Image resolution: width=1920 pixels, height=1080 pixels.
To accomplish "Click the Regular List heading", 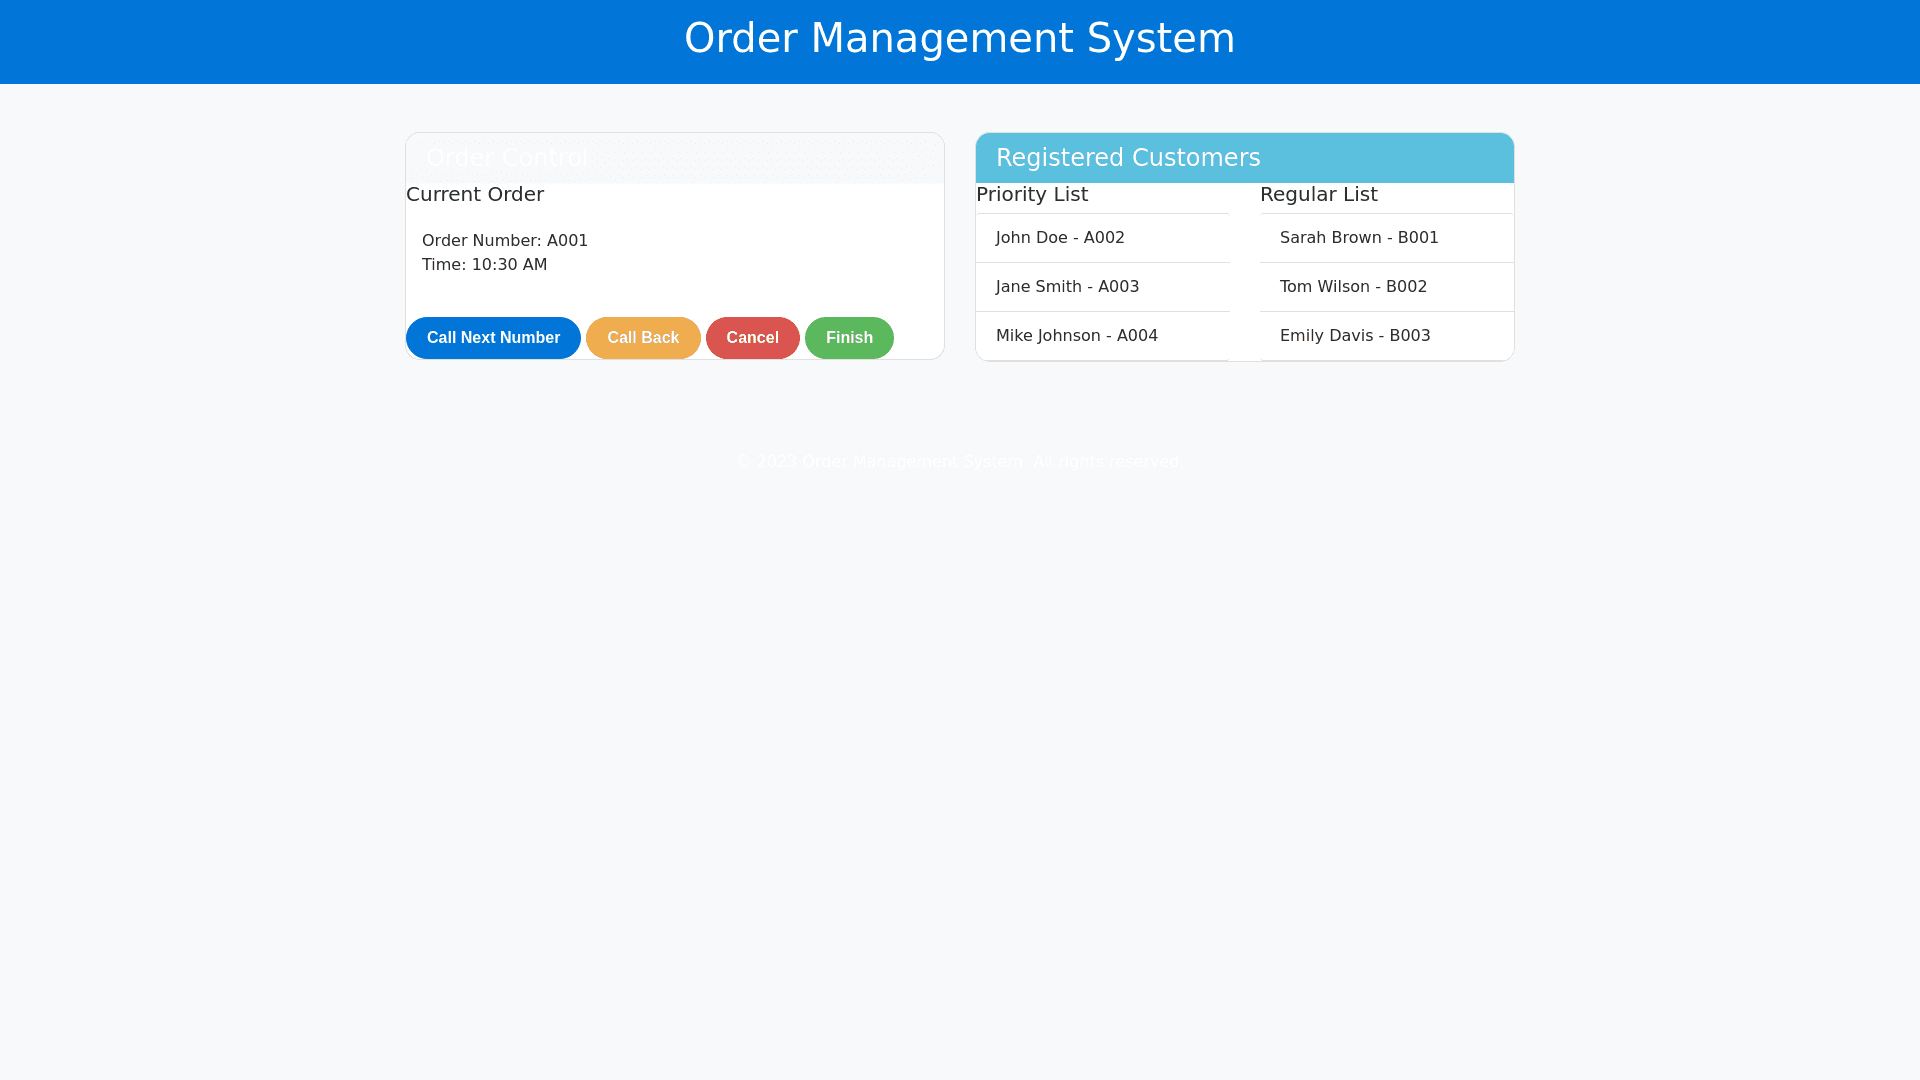I will 1318,195.
